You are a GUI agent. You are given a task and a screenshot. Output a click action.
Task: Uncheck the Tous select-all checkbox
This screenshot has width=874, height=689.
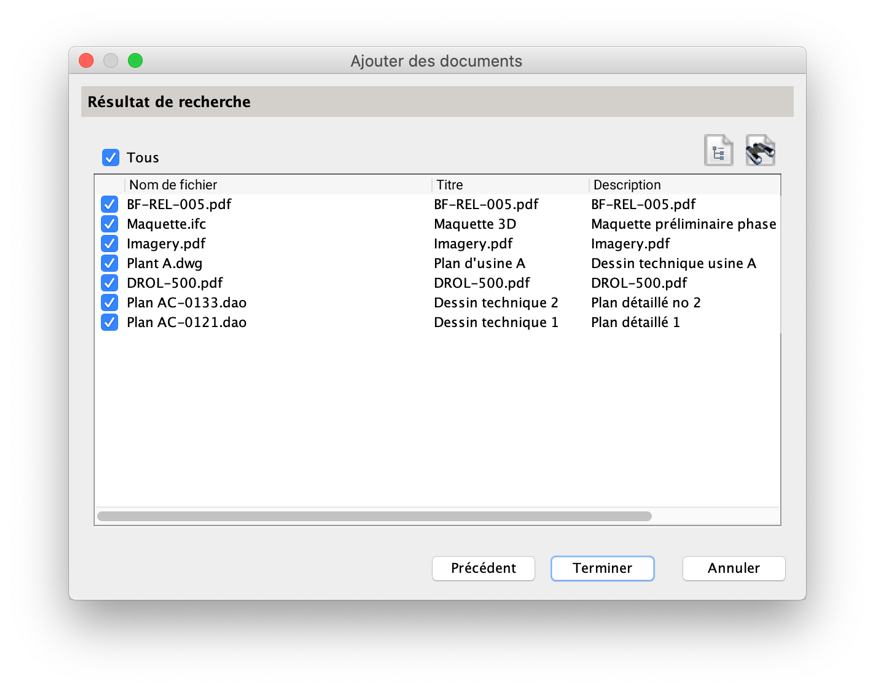pos(110,157)
